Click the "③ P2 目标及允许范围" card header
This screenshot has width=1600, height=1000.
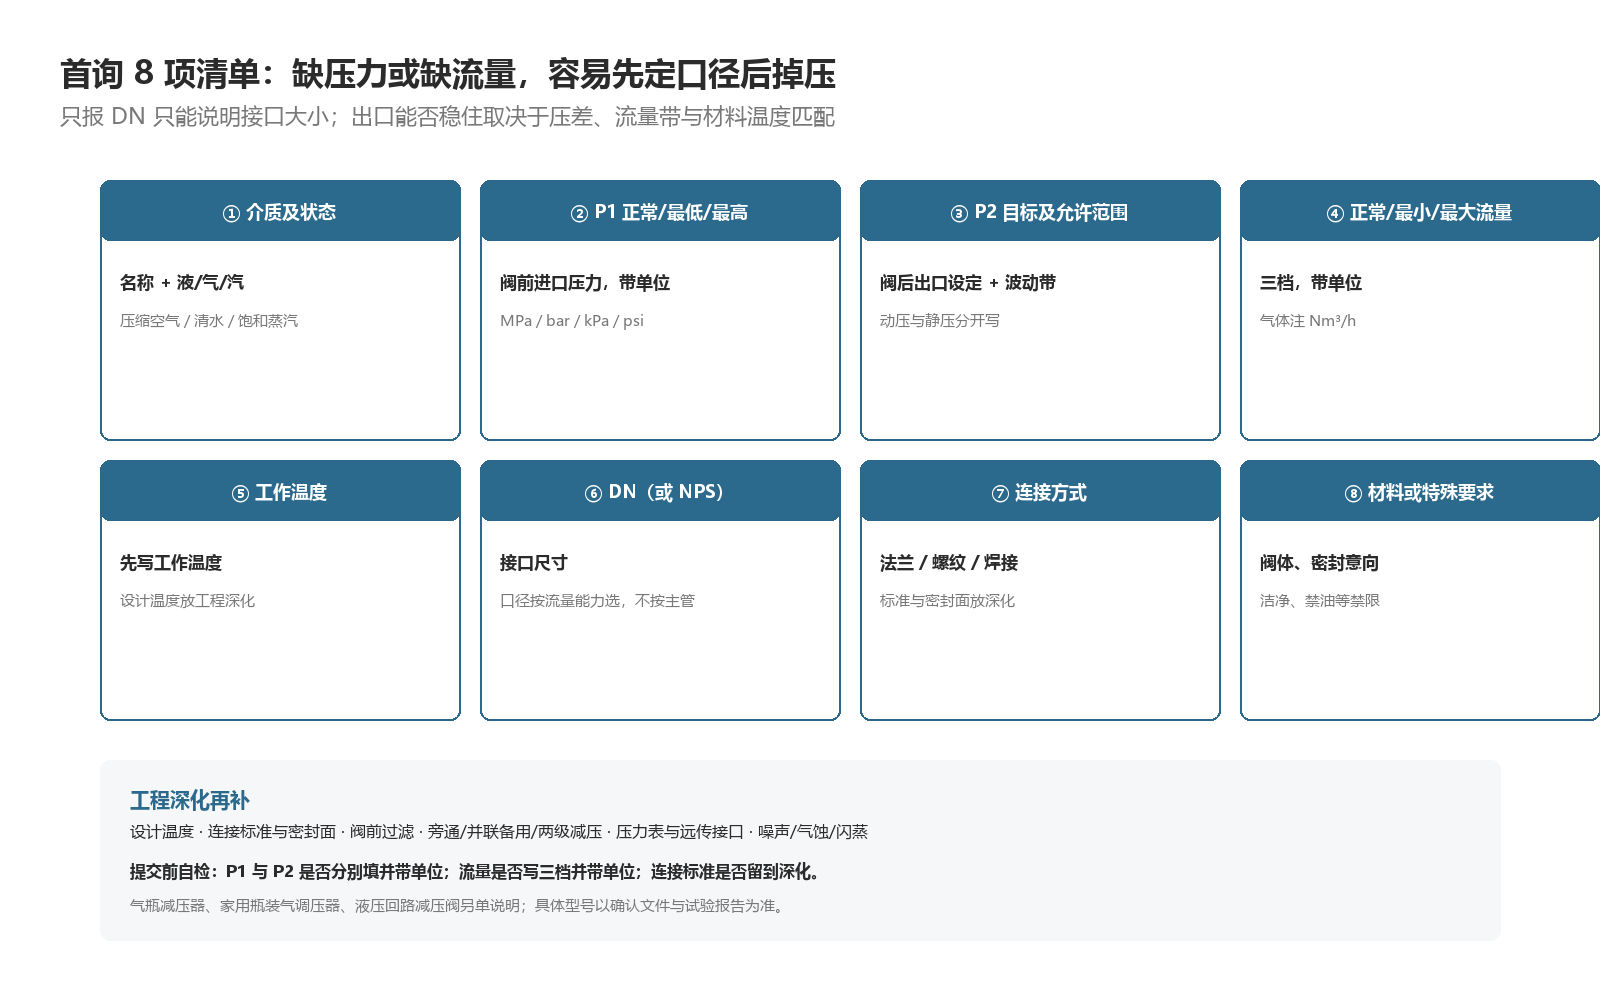point(1040,211)
